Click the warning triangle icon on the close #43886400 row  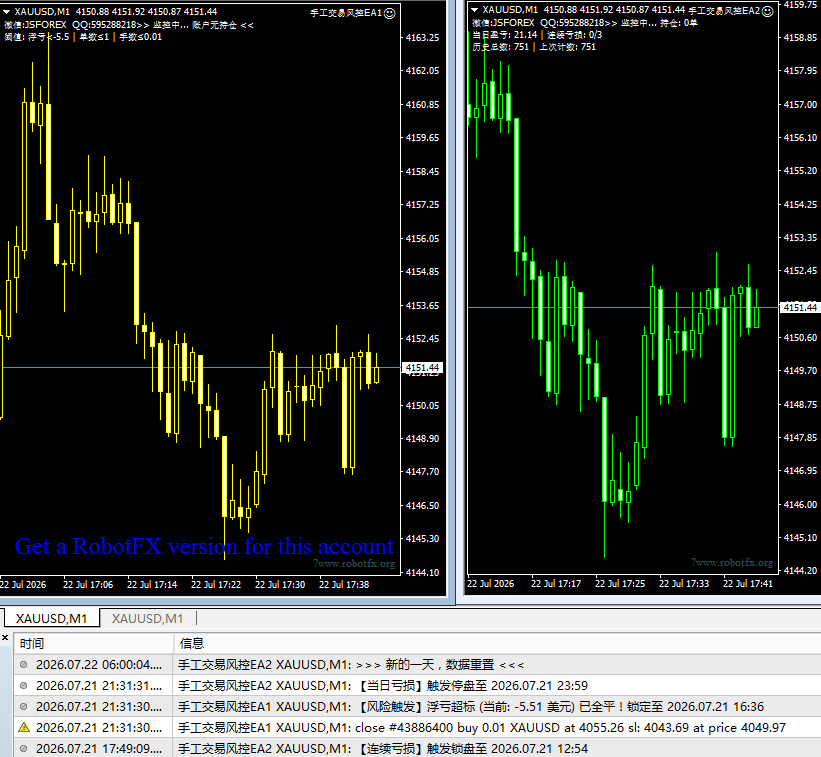tap(24, 727)
